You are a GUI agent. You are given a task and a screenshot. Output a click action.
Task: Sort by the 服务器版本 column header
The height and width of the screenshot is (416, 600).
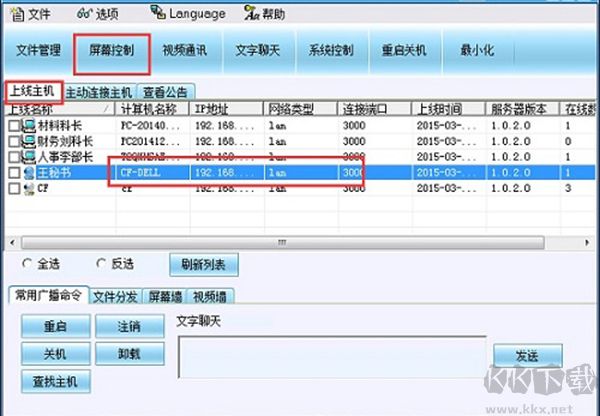click(523, 109)
